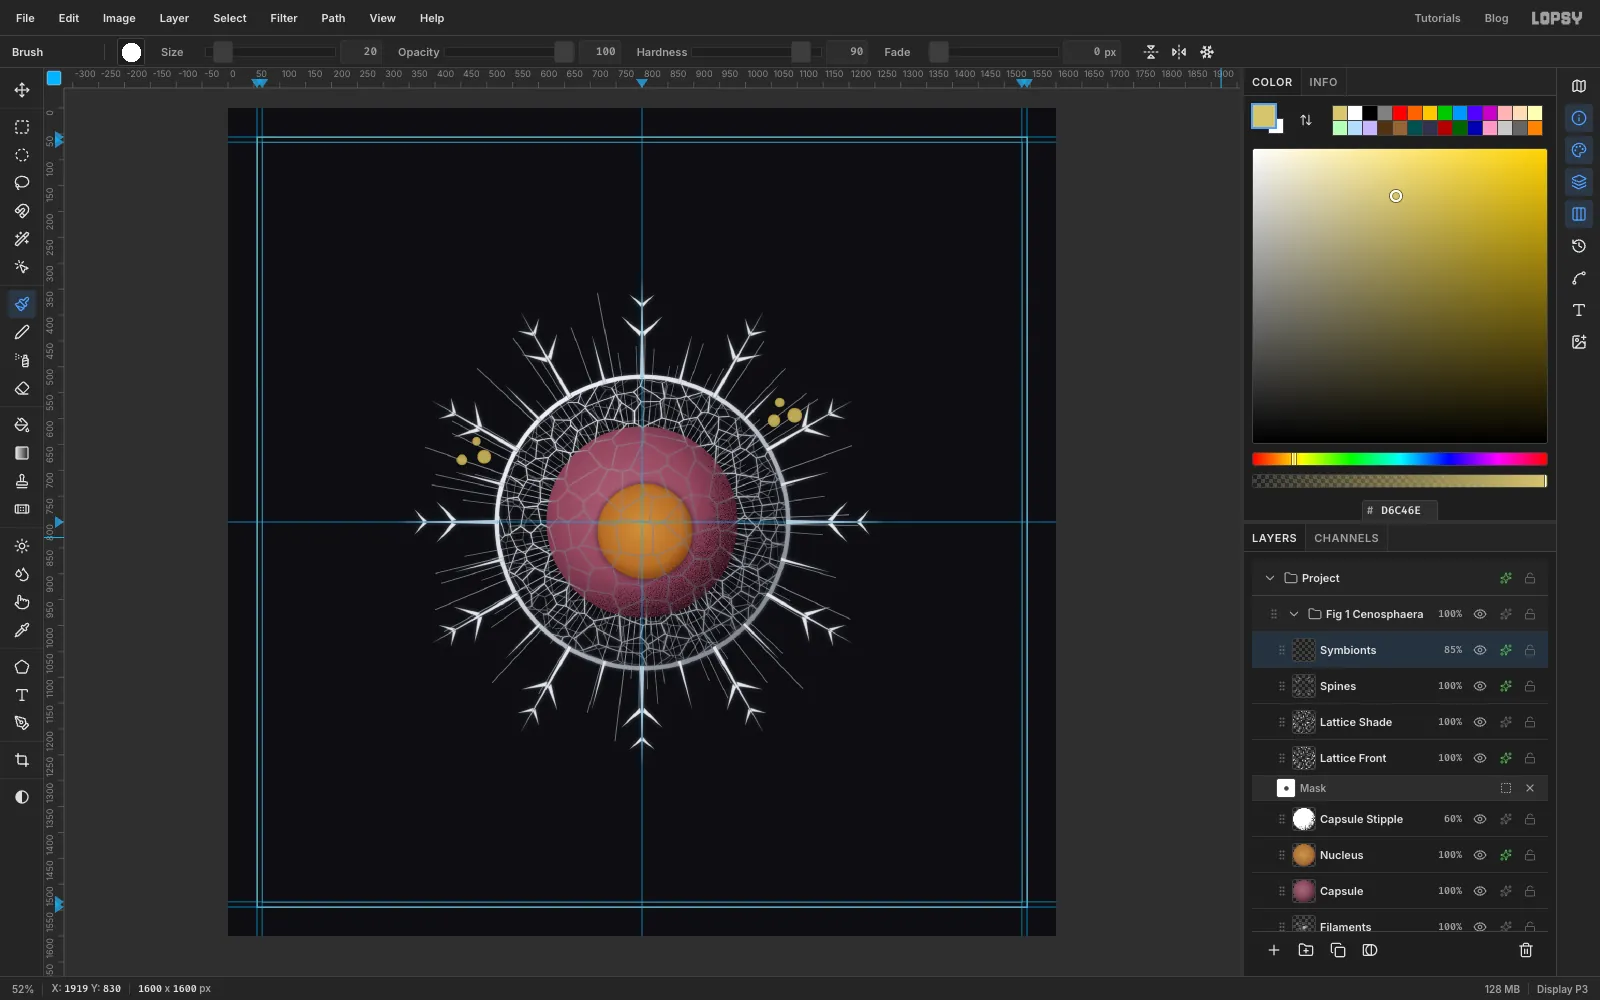Hide the Spines layer
This screenshot has width=1600, height=1000.
[1480, 686]
